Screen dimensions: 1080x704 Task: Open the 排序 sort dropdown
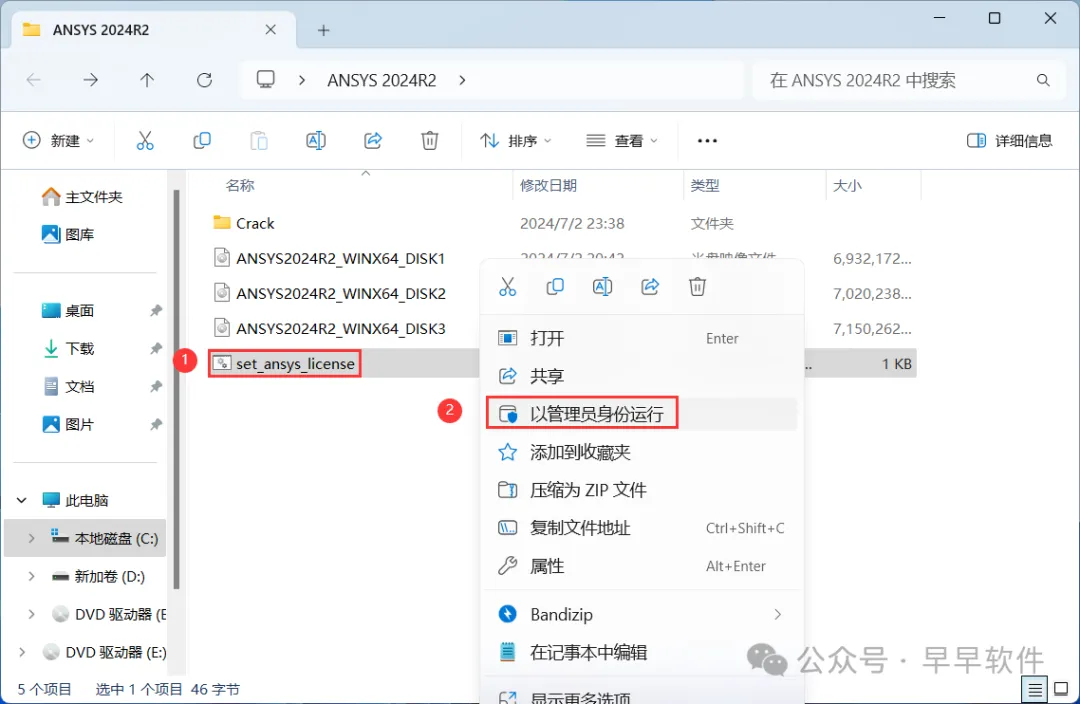[x=516, y=141]
